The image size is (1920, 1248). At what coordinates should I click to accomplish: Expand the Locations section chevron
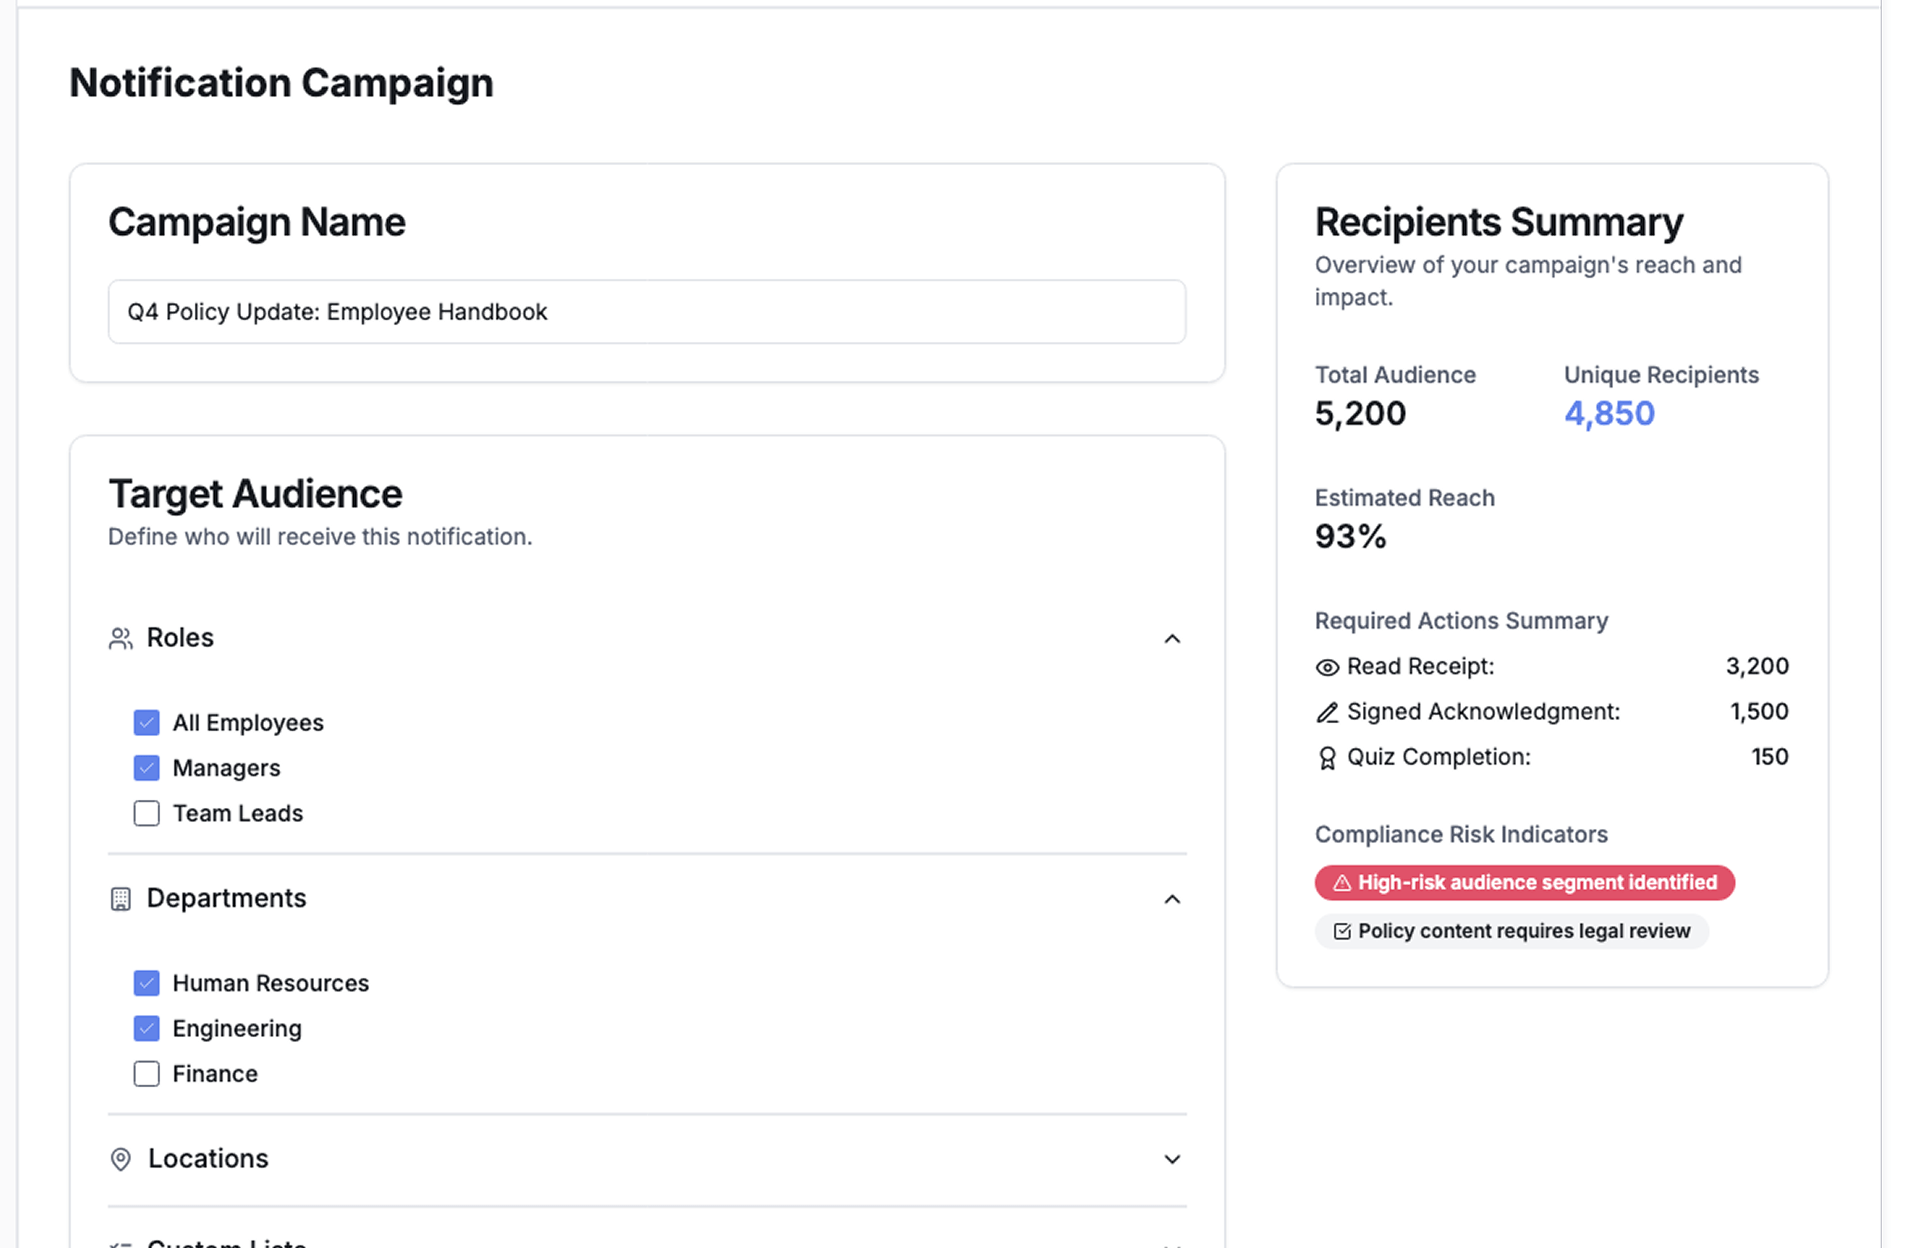click(1172, 1159)
